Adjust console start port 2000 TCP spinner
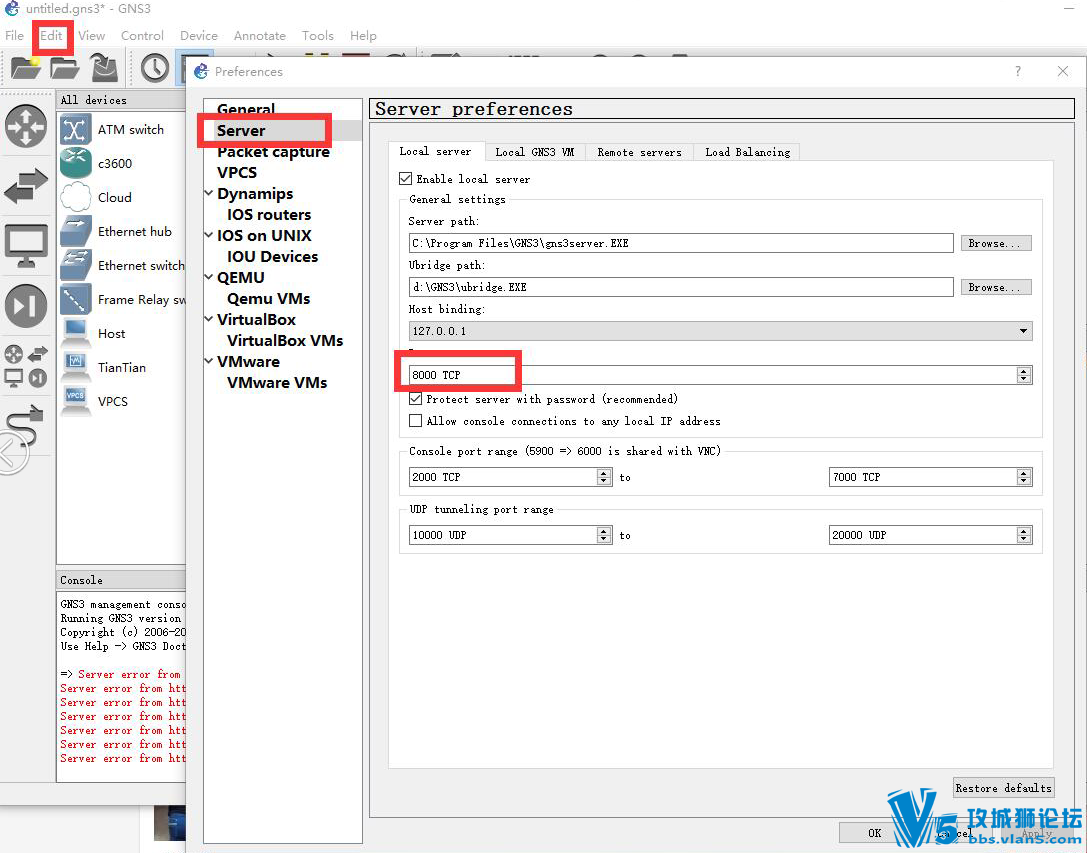Screen dimensions: 1087x853 click(604, 477)
